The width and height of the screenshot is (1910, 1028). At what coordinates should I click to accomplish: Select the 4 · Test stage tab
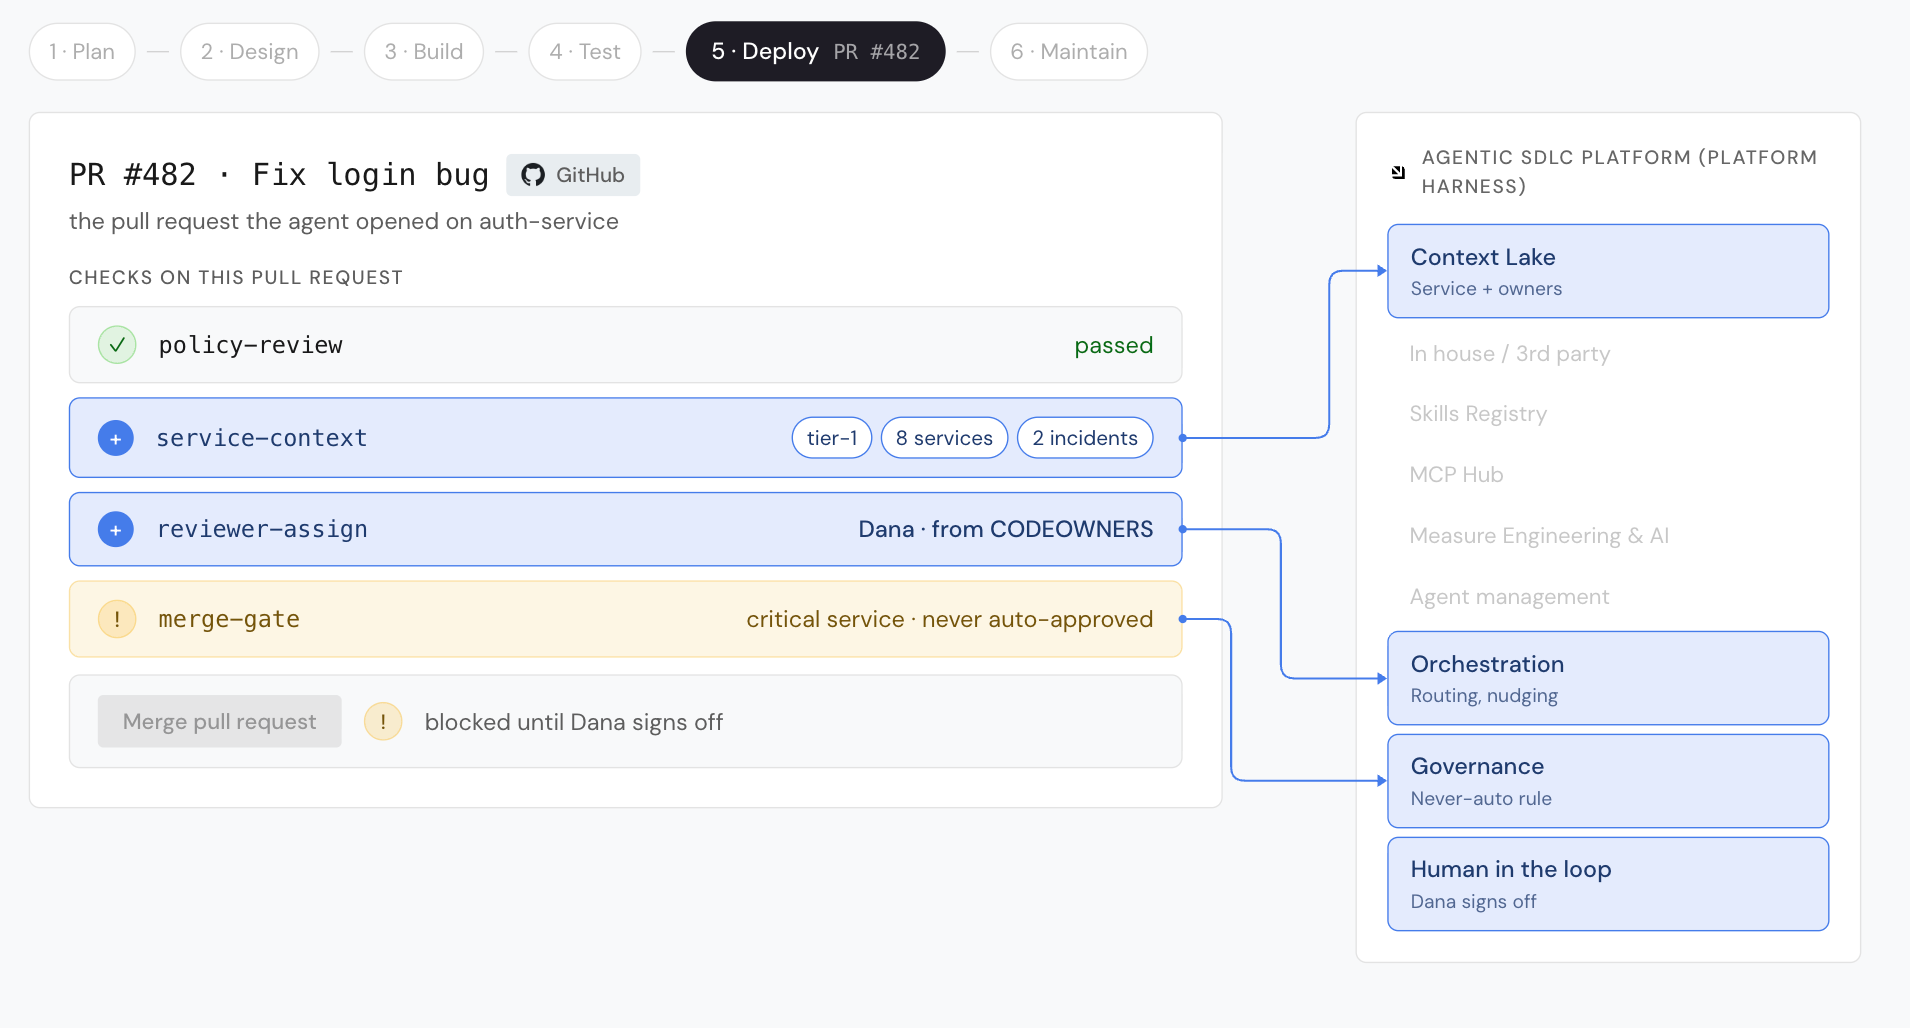pos(585,52)
